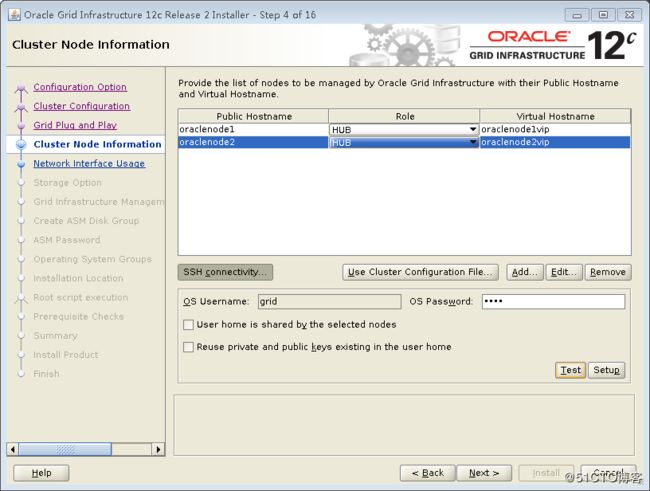Click the Edit button
Screen dimensions: 650x491
564,272
